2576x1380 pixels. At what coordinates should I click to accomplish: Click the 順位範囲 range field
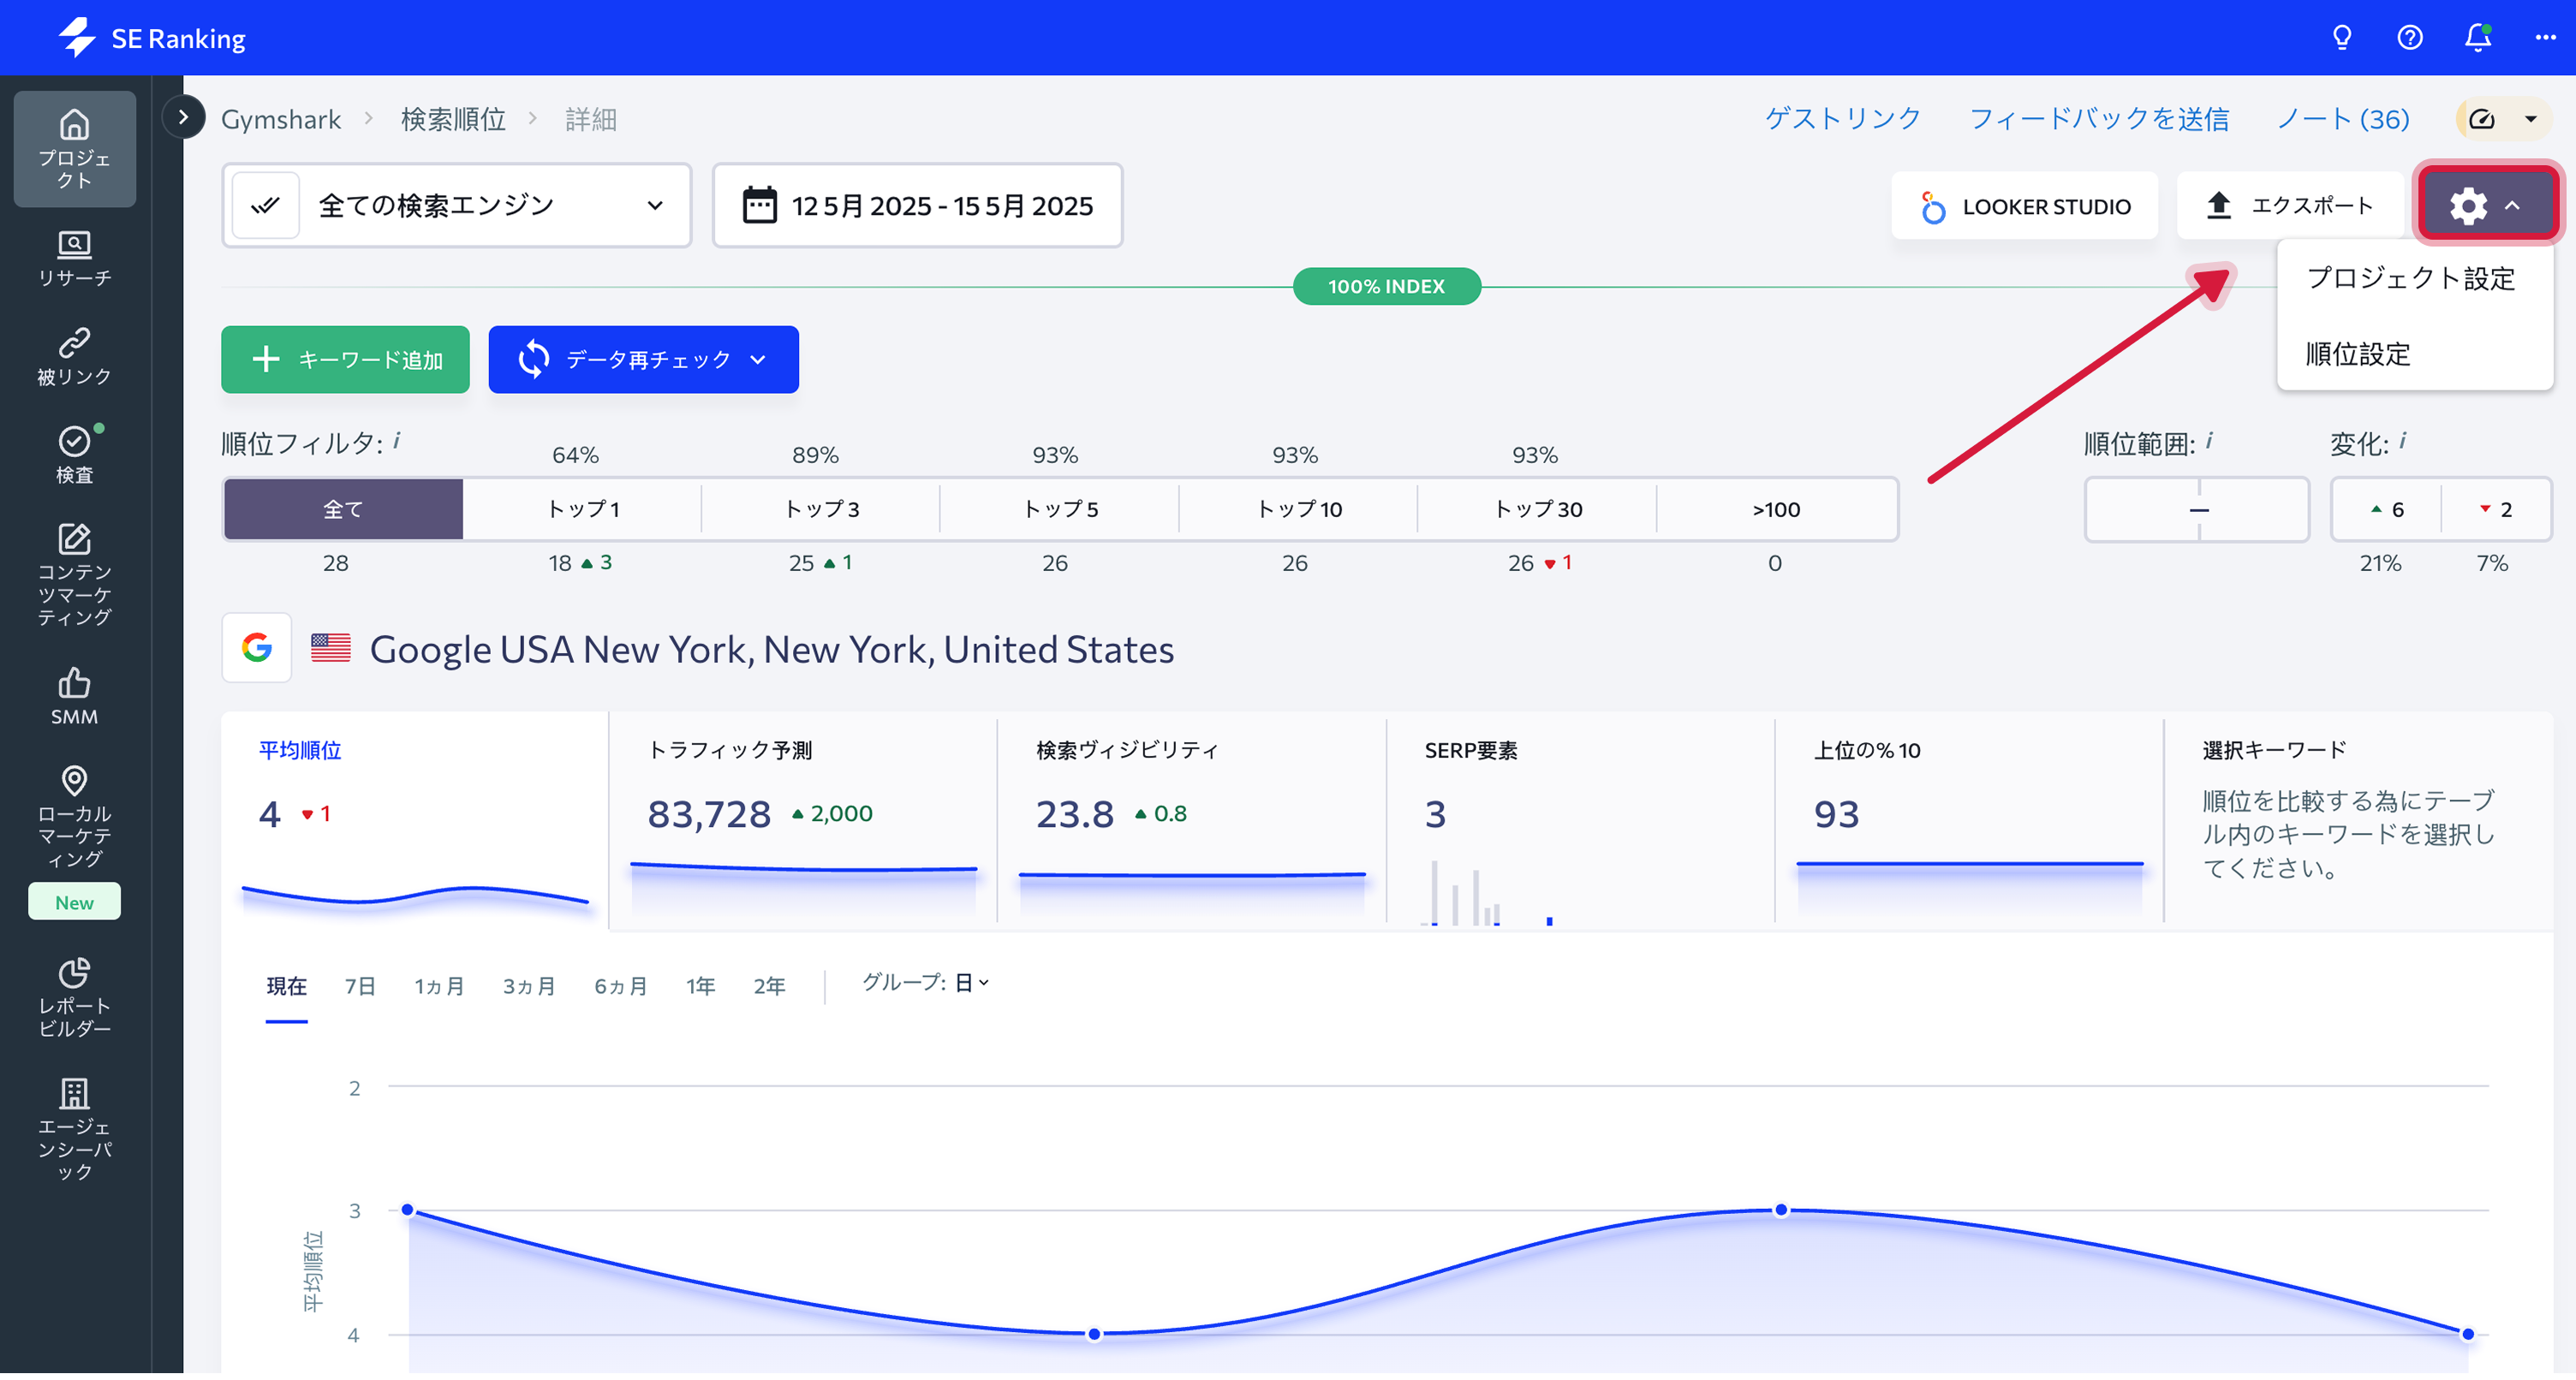tap(2198, 511)
